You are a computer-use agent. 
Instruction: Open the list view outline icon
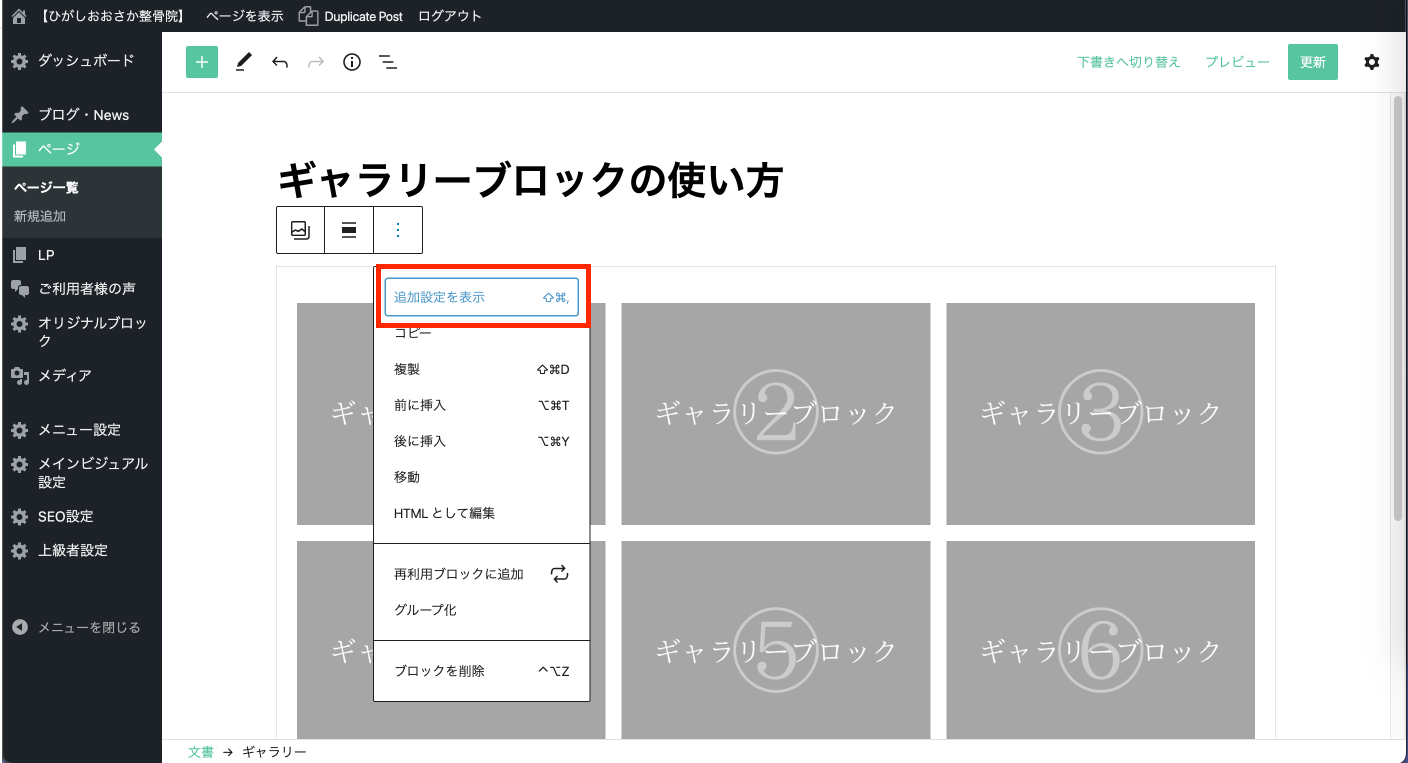388,62
